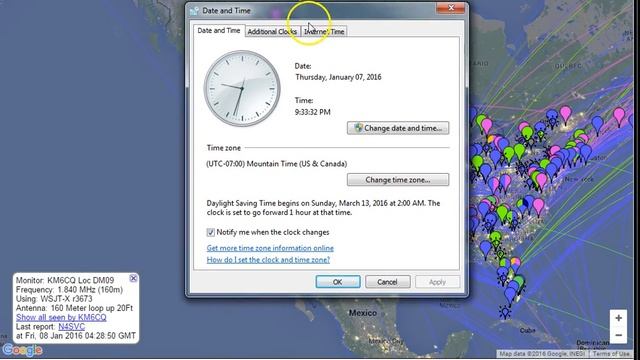
Task: Click 'Monitor: KM6CQ Loc DM09' text
Action: tap(65, 280)
